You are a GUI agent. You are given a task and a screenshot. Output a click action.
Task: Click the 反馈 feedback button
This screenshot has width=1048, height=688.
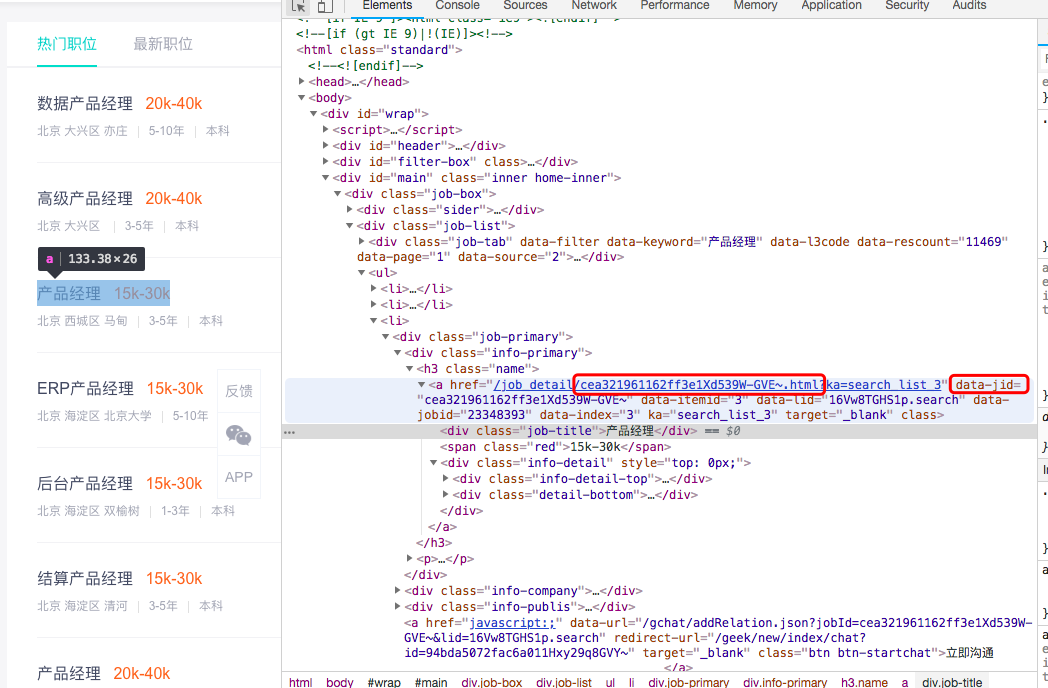click(x=239, y=391)
